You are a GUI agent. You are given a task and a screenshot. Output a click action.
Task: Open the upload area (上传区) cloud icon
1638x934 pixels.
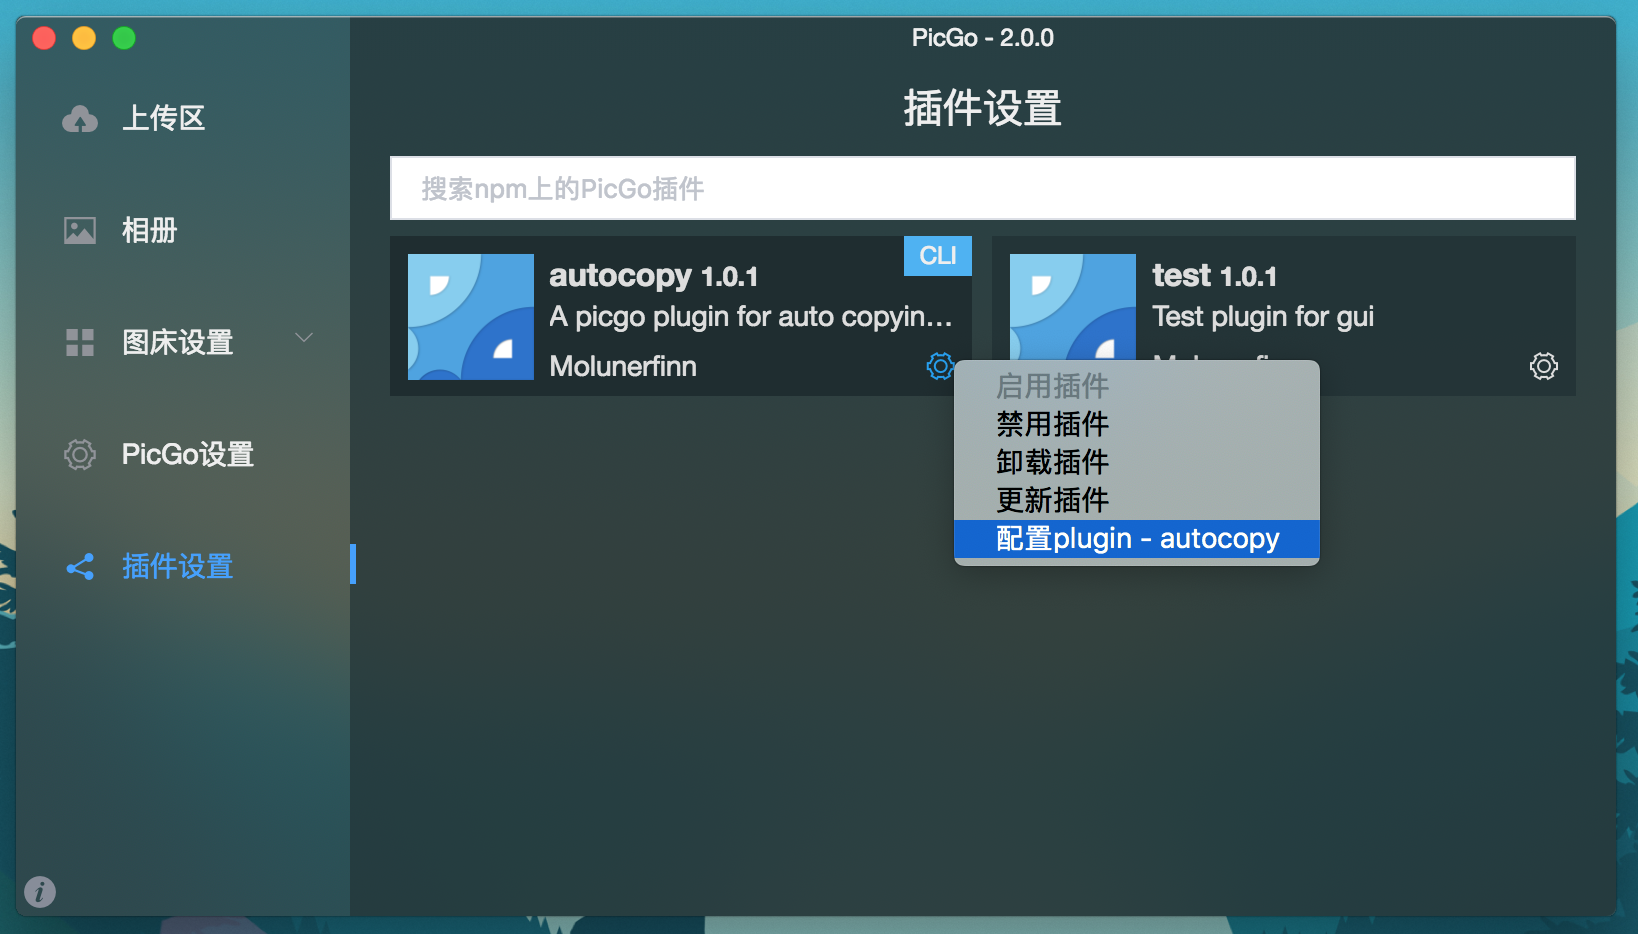tap(80, 119)
